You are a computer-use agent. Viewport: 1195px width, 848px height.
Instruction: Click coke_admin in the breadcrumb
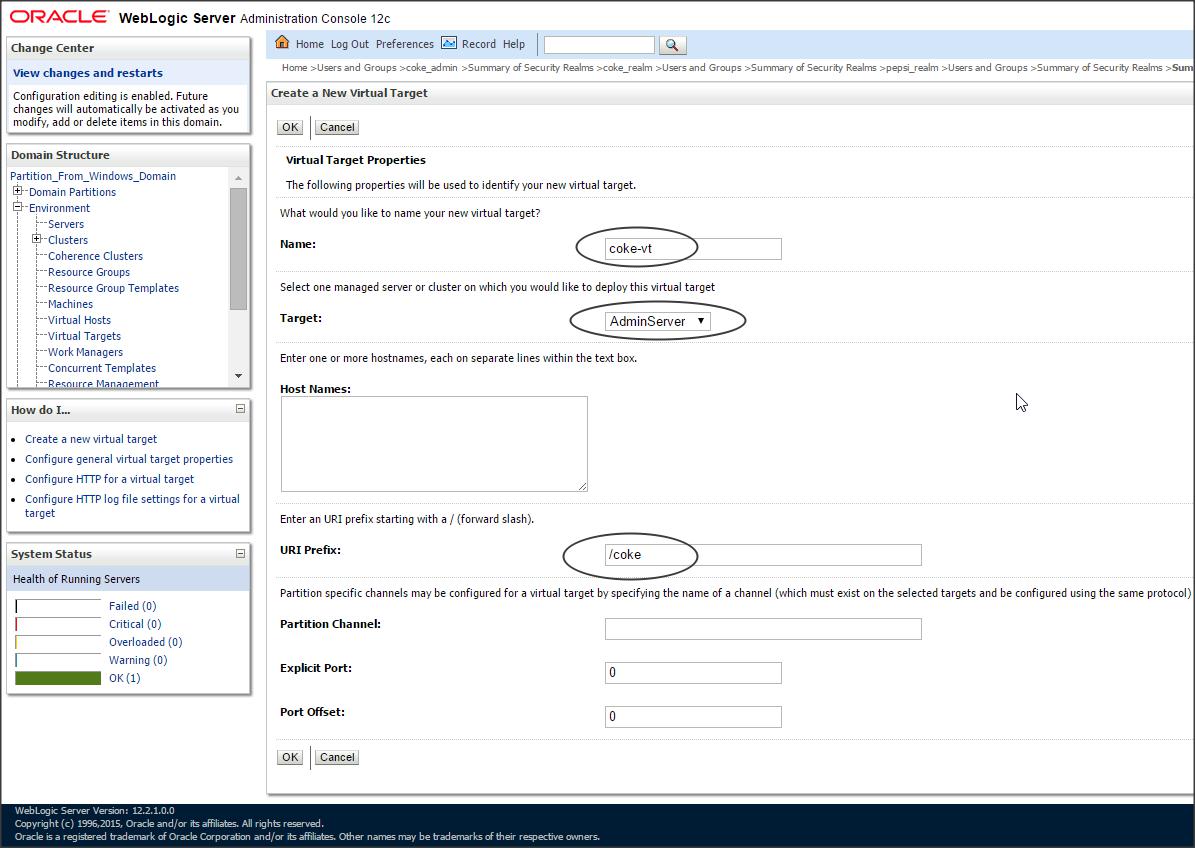[432, 68]
